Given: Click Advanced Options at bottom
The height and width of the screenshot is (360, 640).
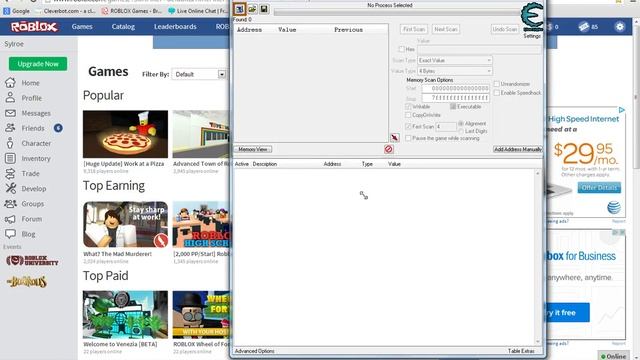Looking at the screenshot, I should 254,351.
